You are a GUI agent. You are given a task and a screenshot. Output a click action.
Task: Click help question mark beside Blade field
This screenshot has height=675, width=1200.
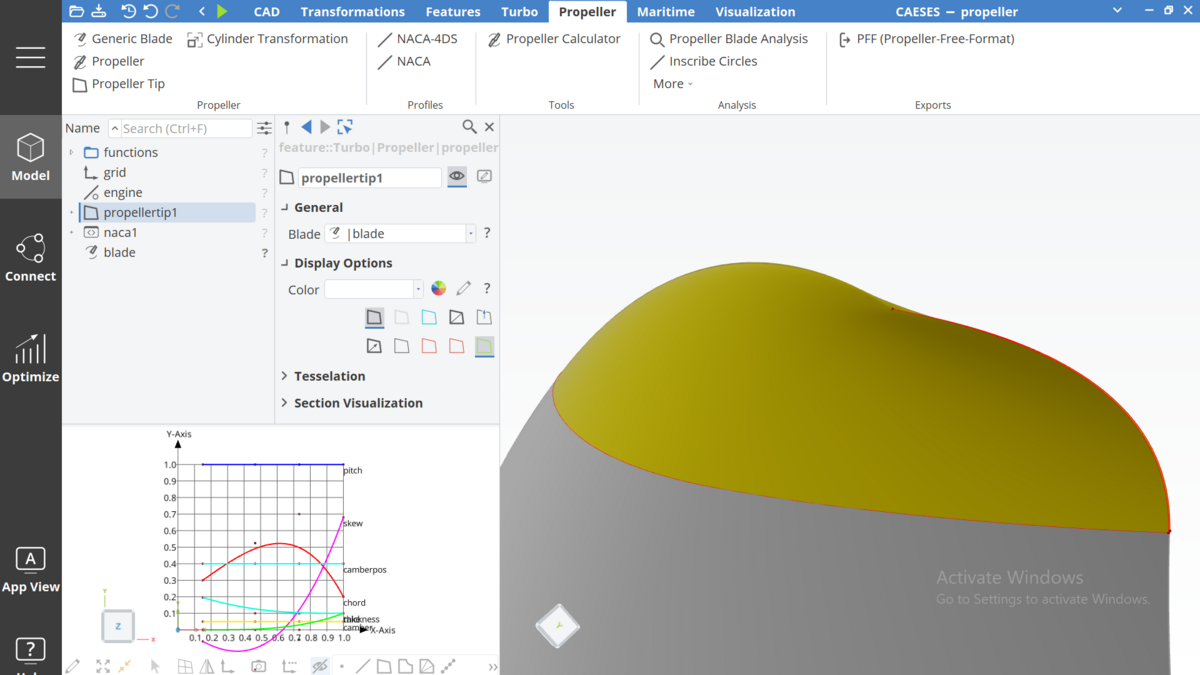[487, 233]
